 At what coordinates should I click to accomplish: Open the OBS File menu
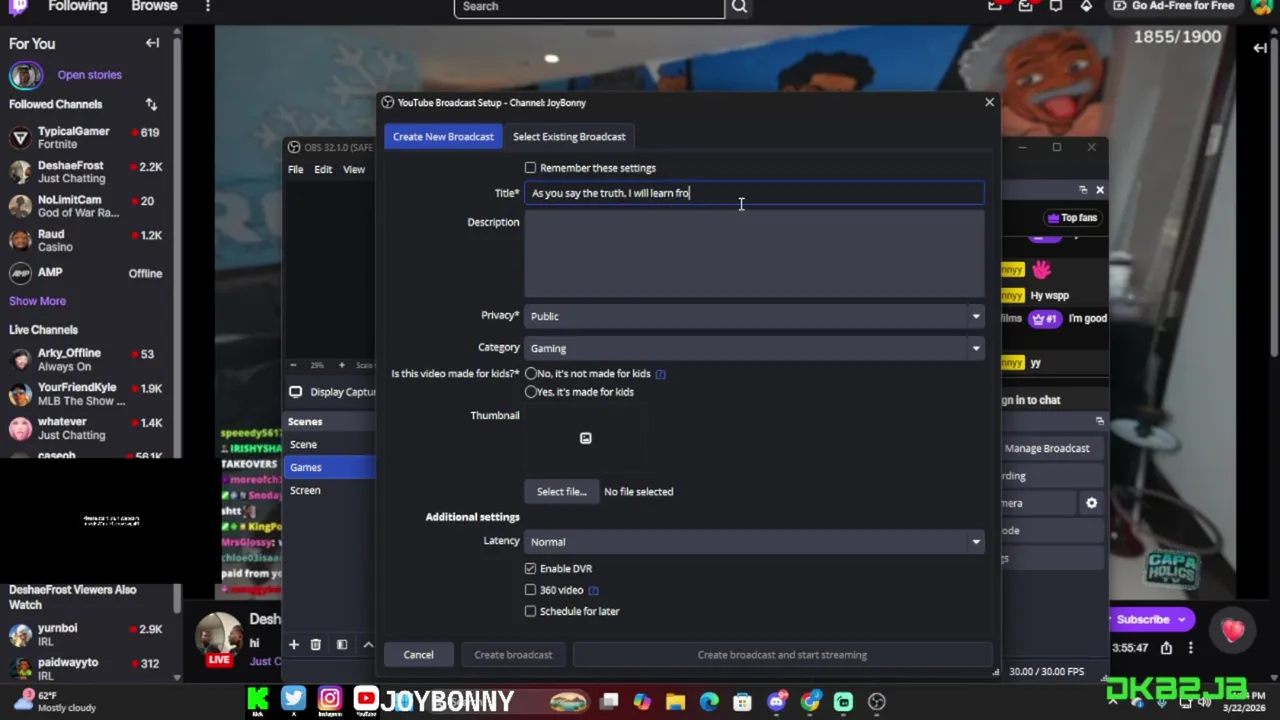pyautogui.click(x=296, y=170)
